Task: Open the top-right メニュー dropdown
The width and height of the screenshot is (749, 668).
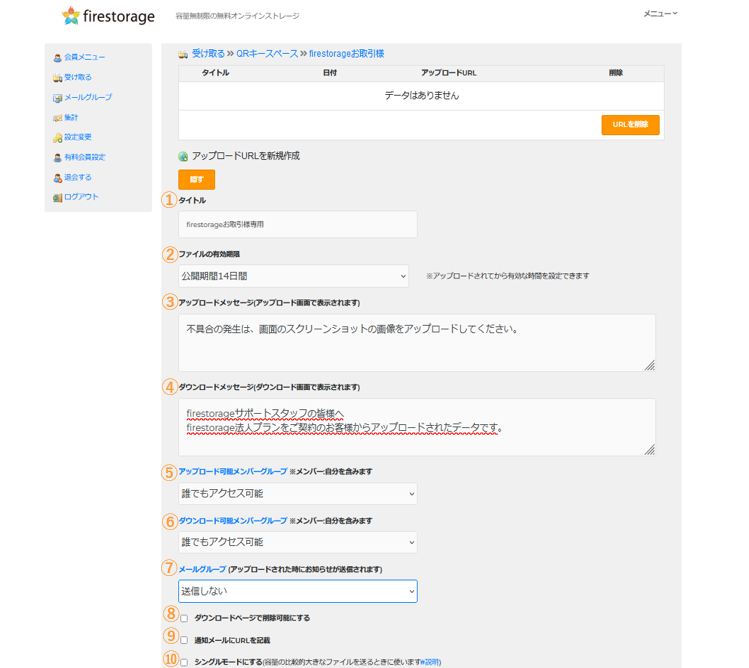Action: click(660, 14)
